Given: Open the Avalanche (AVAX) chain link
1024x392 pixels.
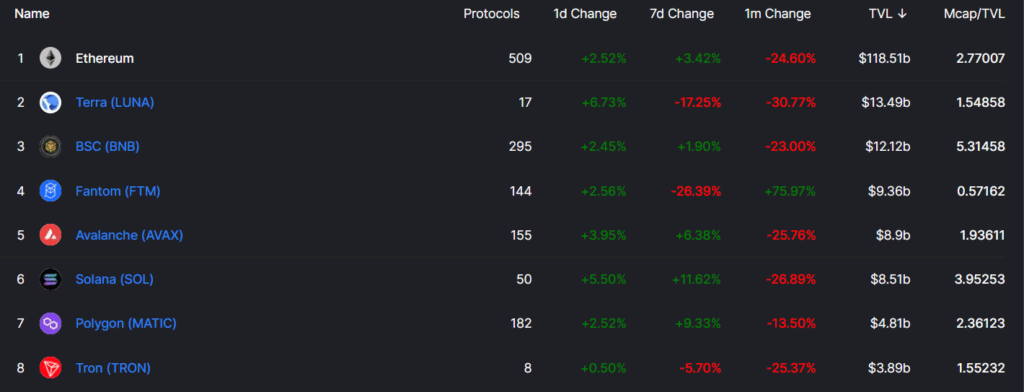Looking at the screenshot, I should click(x=129, y=235).
